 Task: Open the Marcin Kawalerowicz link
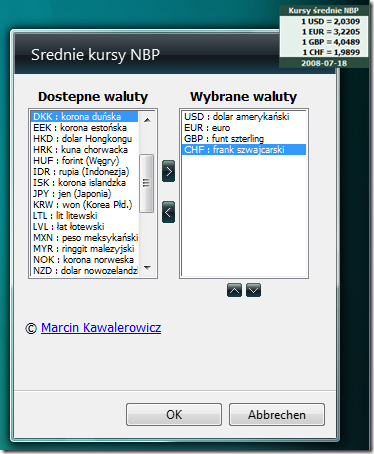coord(101,327)
